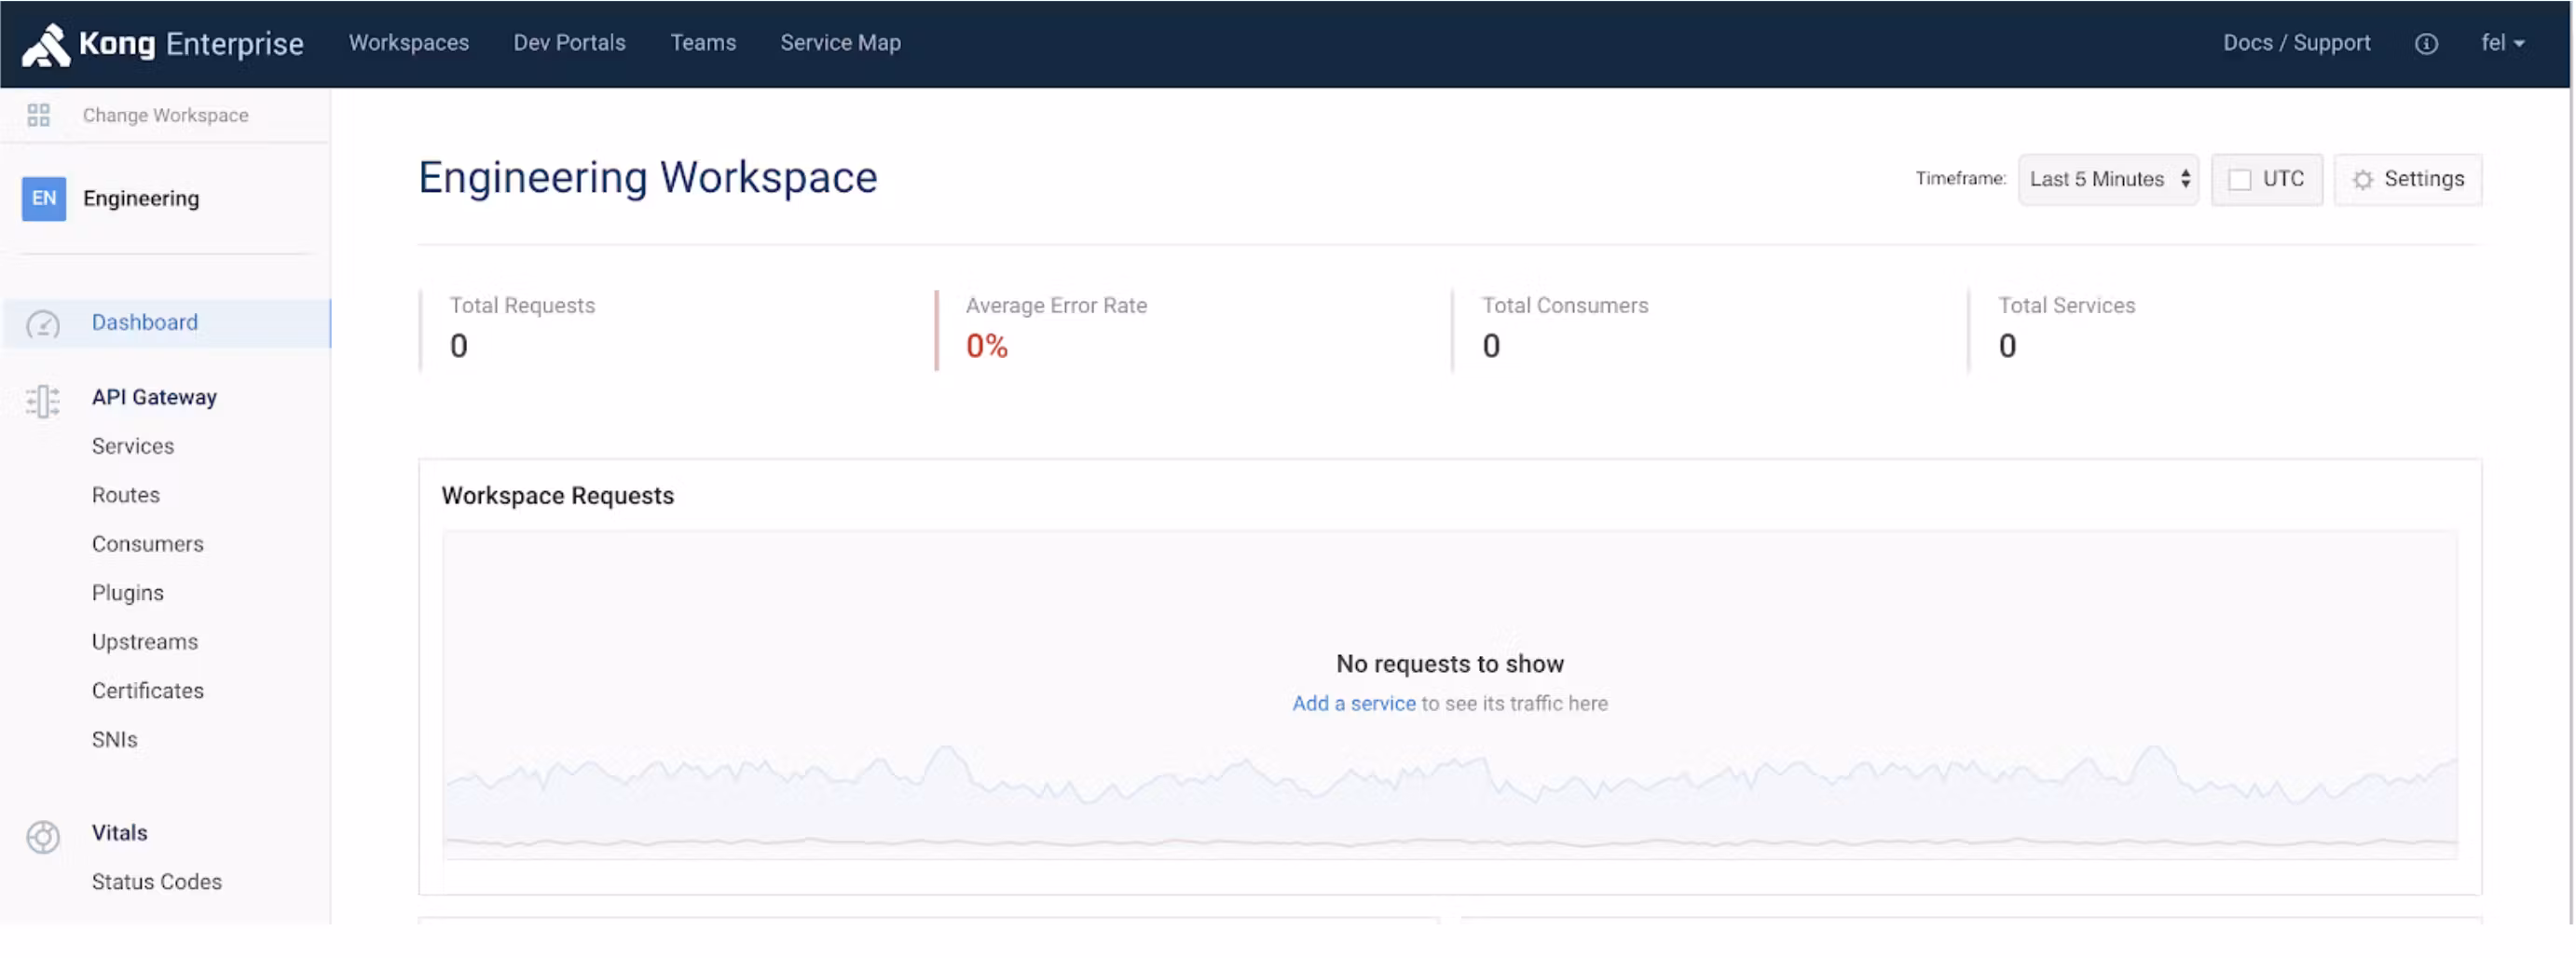
Task: Select Certificates in API Gateway section
Action: coord(148,690)
